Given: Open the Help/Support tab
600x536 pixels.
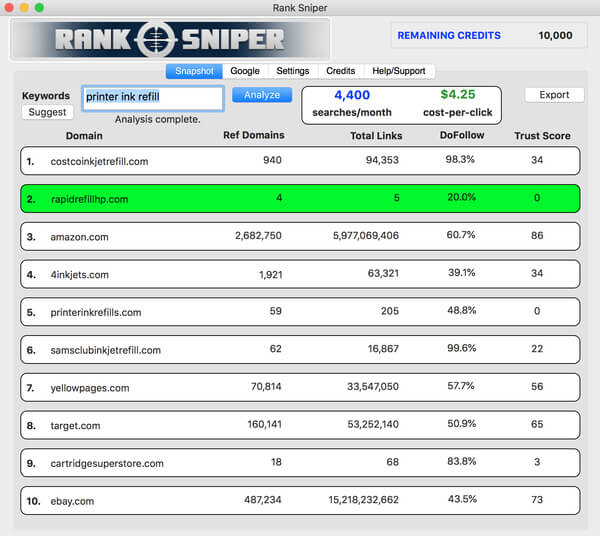Looking at the screenshot, I should 399,71.
